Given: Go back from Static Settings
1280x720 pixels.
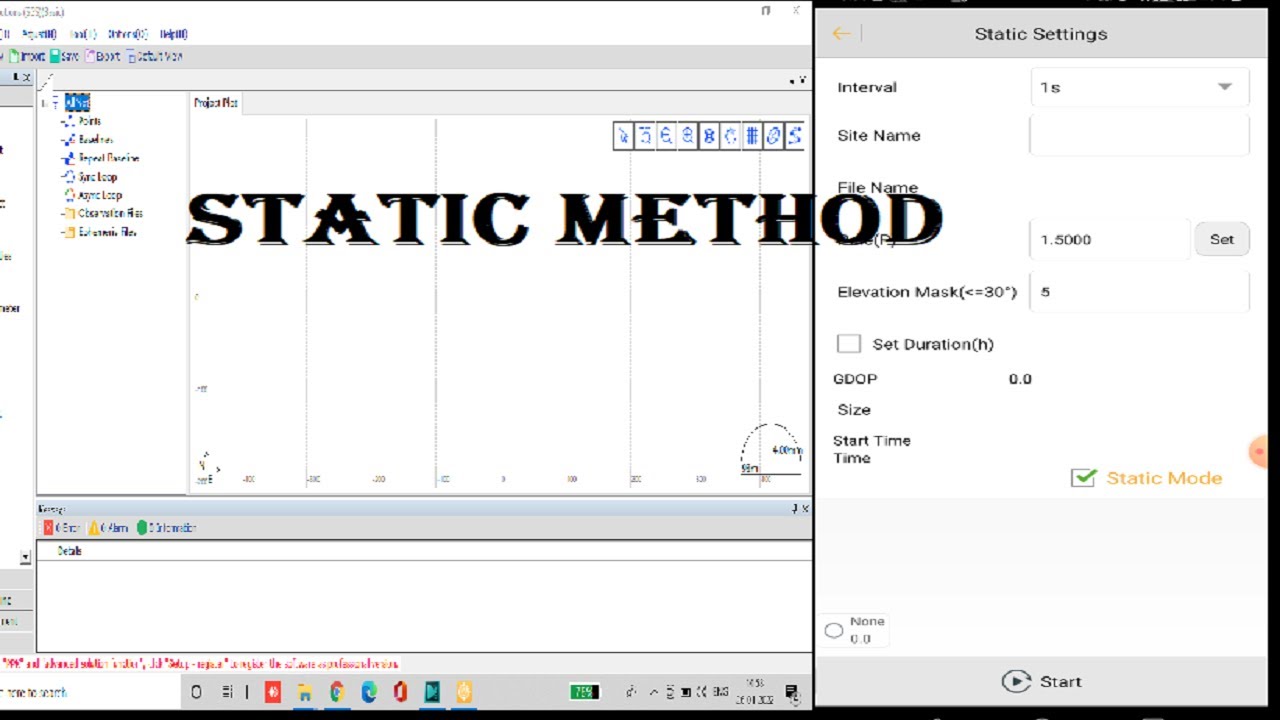Looking at the screenshot, I should pos(841,34).
